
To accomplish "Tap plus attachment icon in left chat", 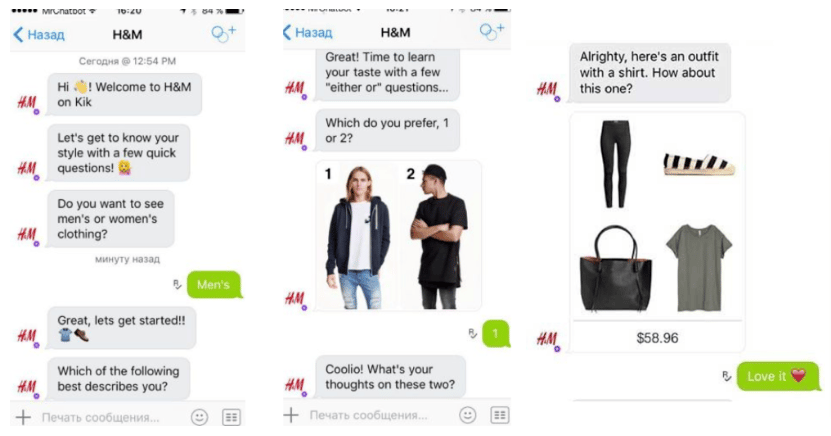I will click(x=23, y=417).
